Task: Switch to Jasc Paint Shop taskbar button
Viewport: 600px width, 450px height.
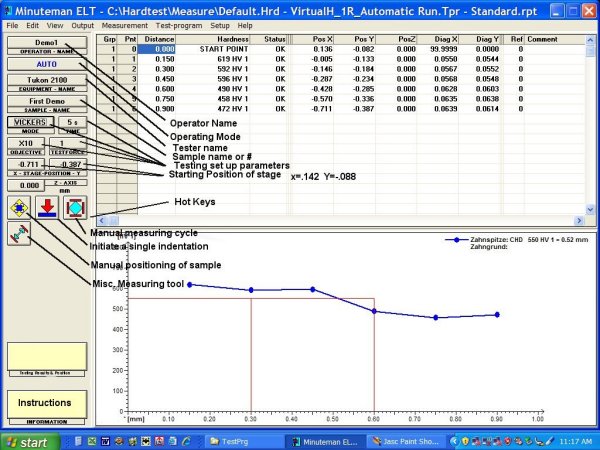Action: (x=406, y=442)
